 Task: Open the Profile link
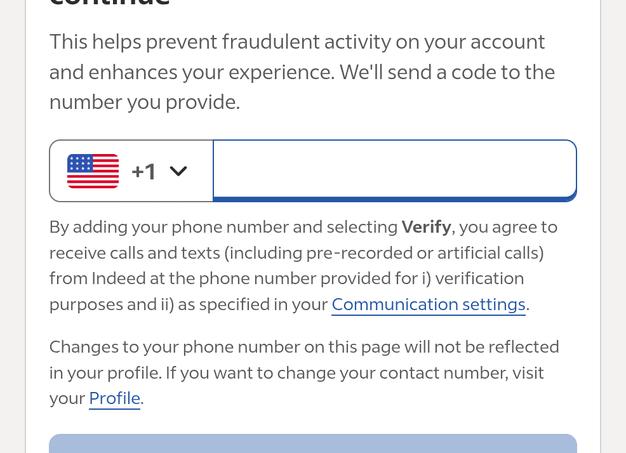pyautogui.click(x=115, y=398)
